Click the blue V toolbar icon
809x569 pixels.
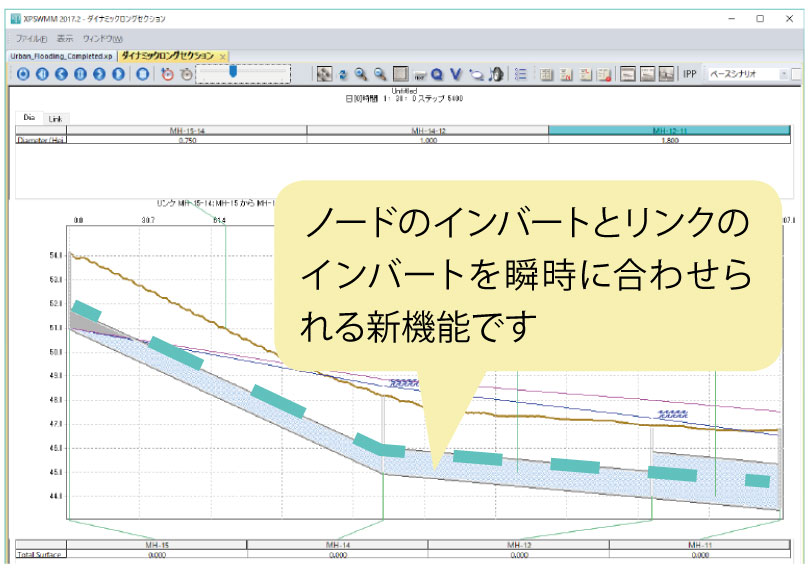coord(456,75)
